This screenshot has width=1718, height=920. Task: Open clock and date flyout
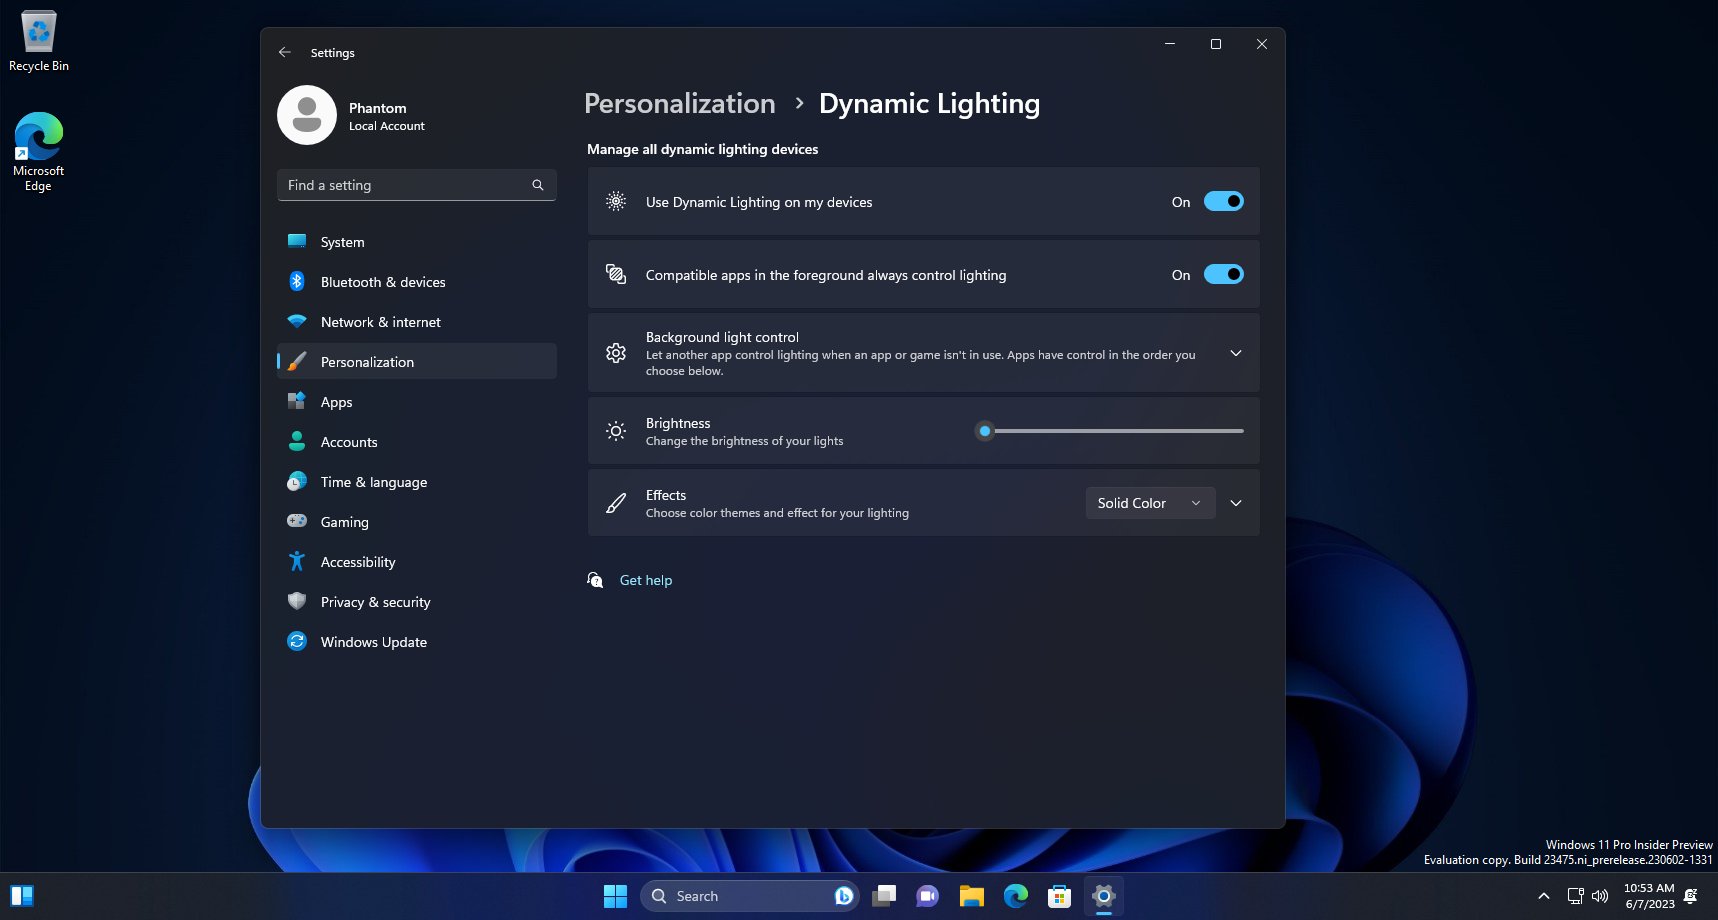click(1649, 896)
